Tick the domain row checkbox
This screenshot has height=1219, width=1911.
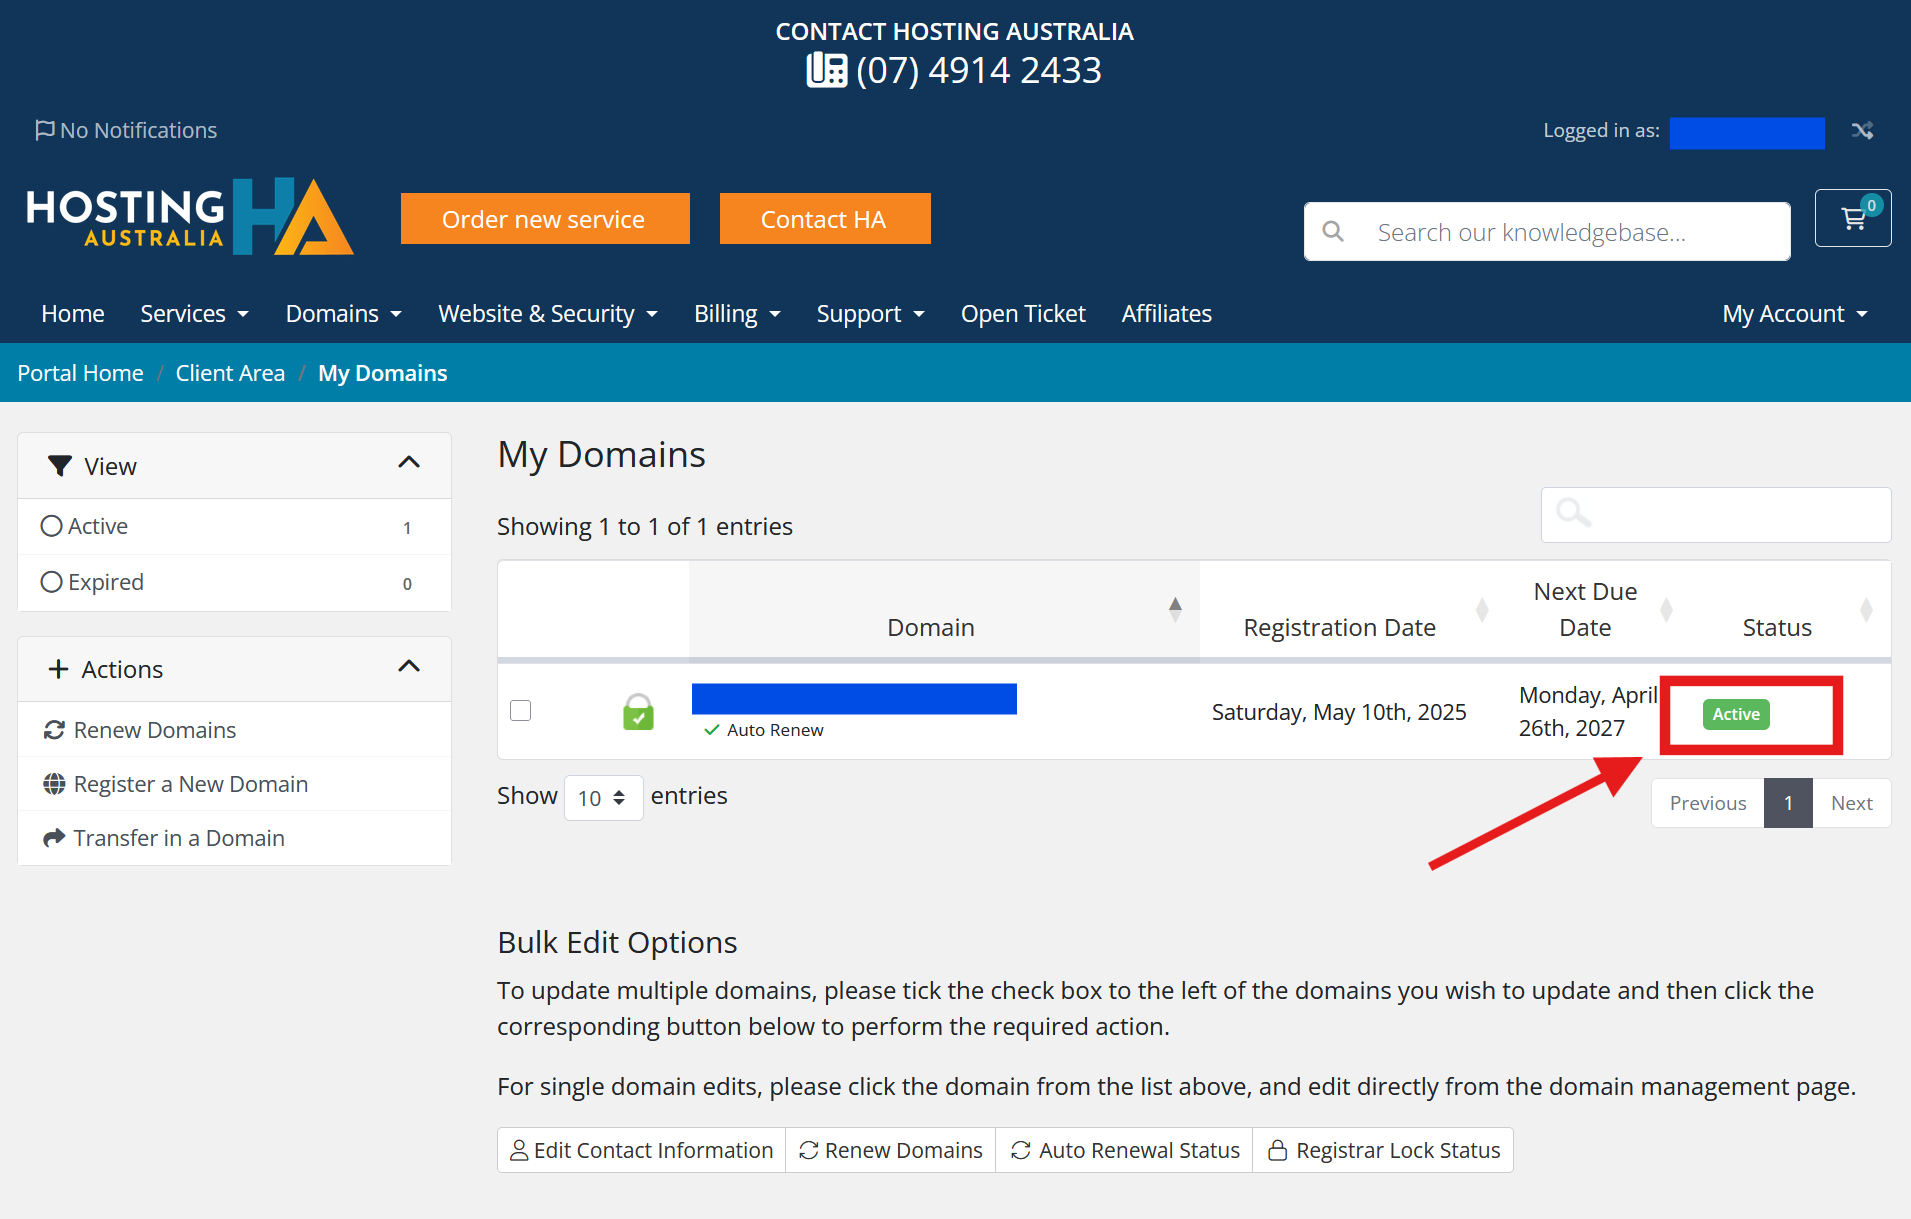(520, 711)
